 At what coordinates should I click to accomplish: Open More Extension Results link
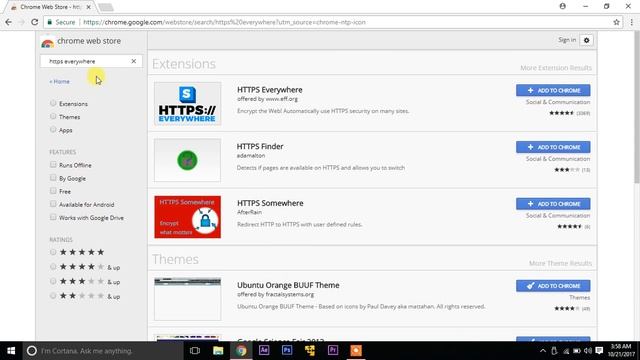556,68
